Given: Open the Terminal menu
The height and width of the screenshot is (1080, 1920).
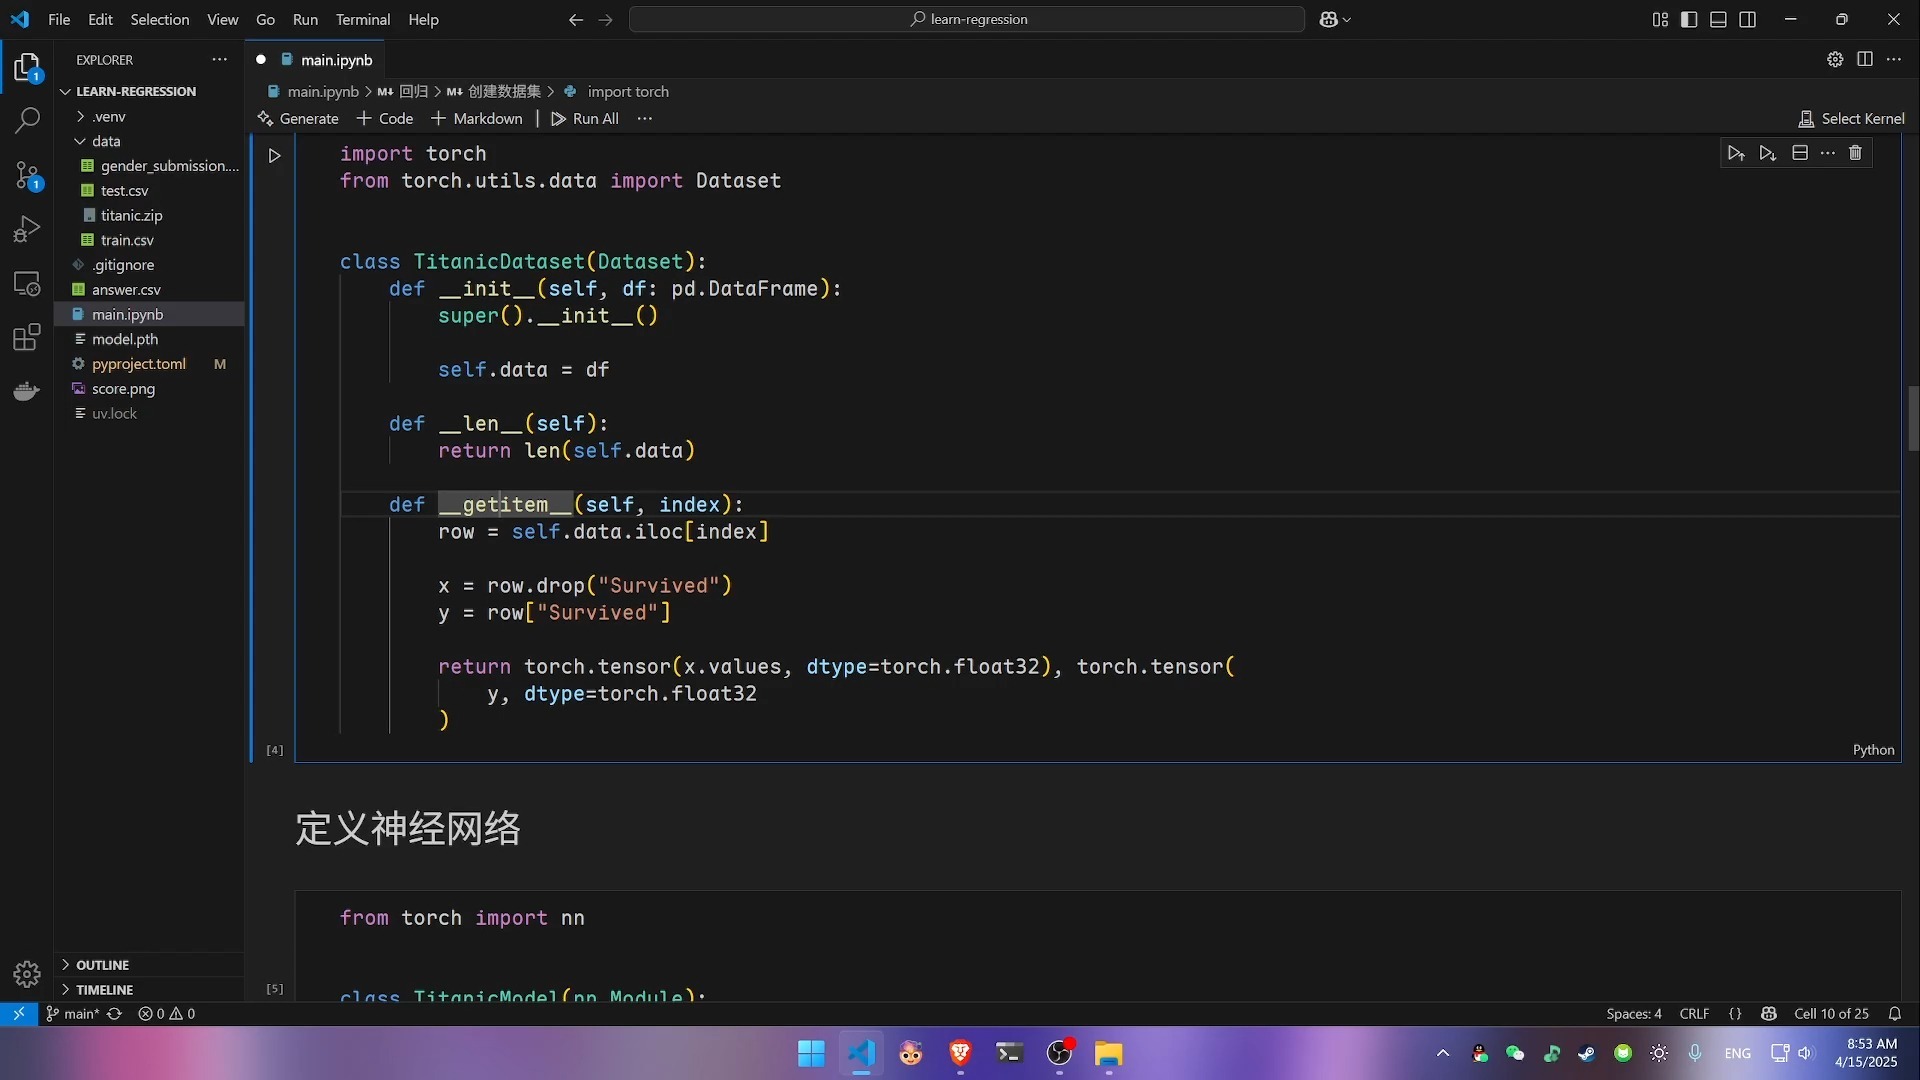Looking at the screenshot, I should (362, 20).
